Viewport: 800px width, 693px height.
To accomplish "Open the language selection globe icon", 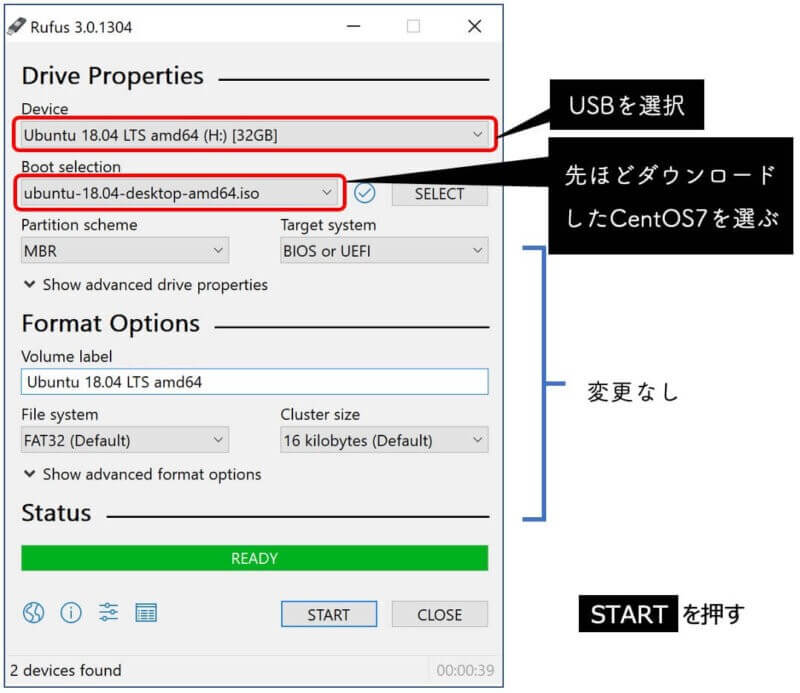I will (34, 612).
